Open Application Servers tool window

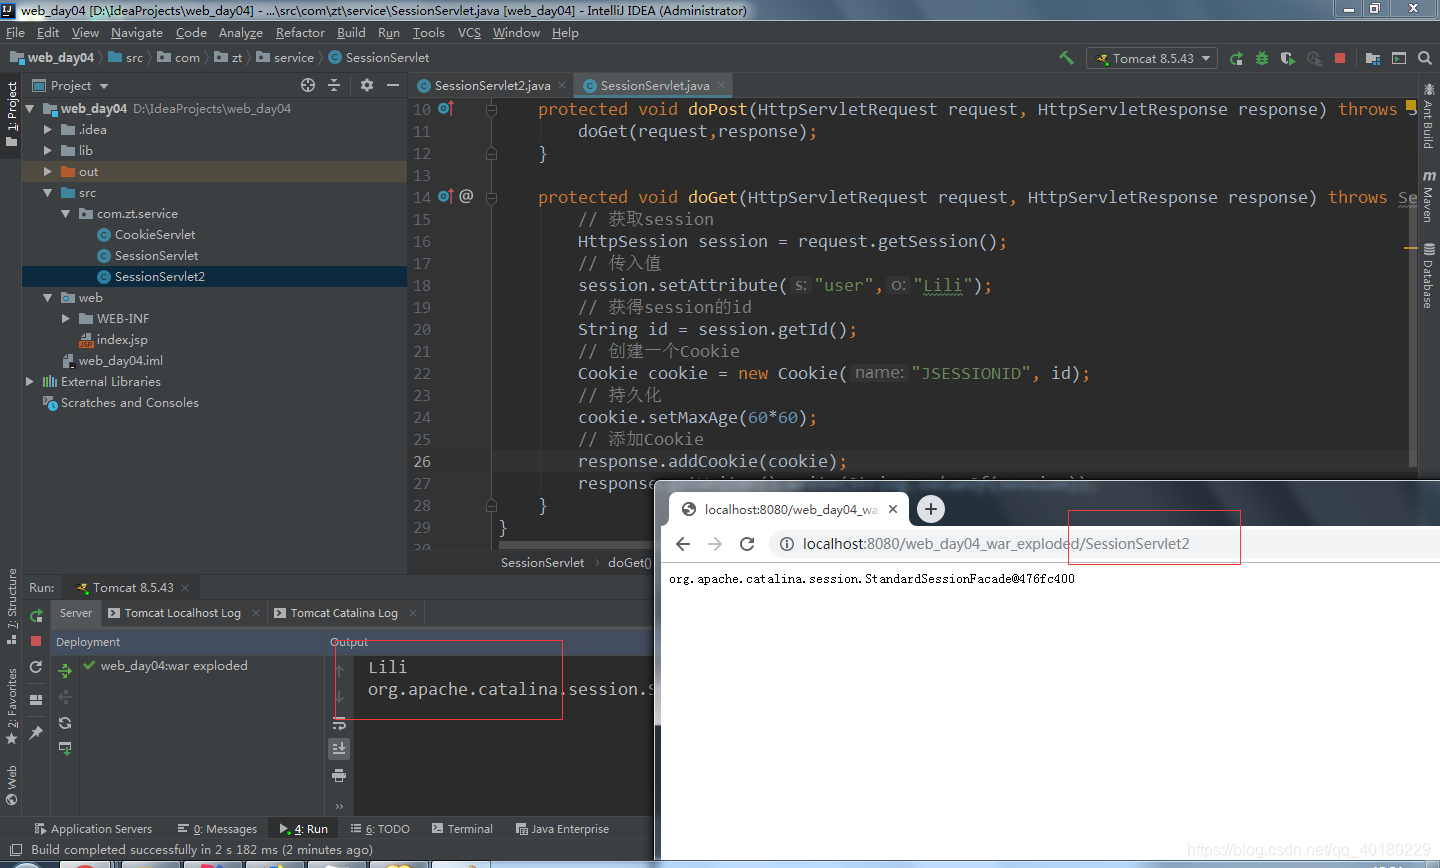pyautogui.click(x=93, y=829)
